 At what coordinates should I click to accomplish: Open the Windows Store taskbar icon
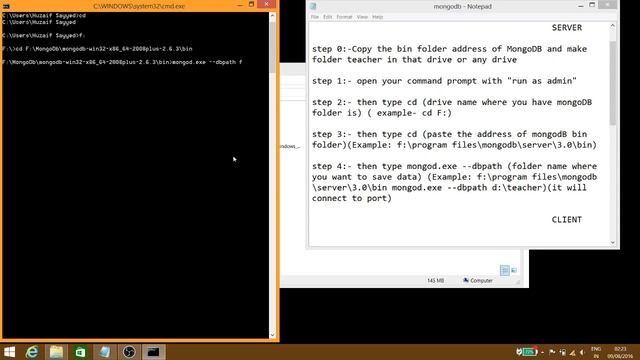coord(80,352)
